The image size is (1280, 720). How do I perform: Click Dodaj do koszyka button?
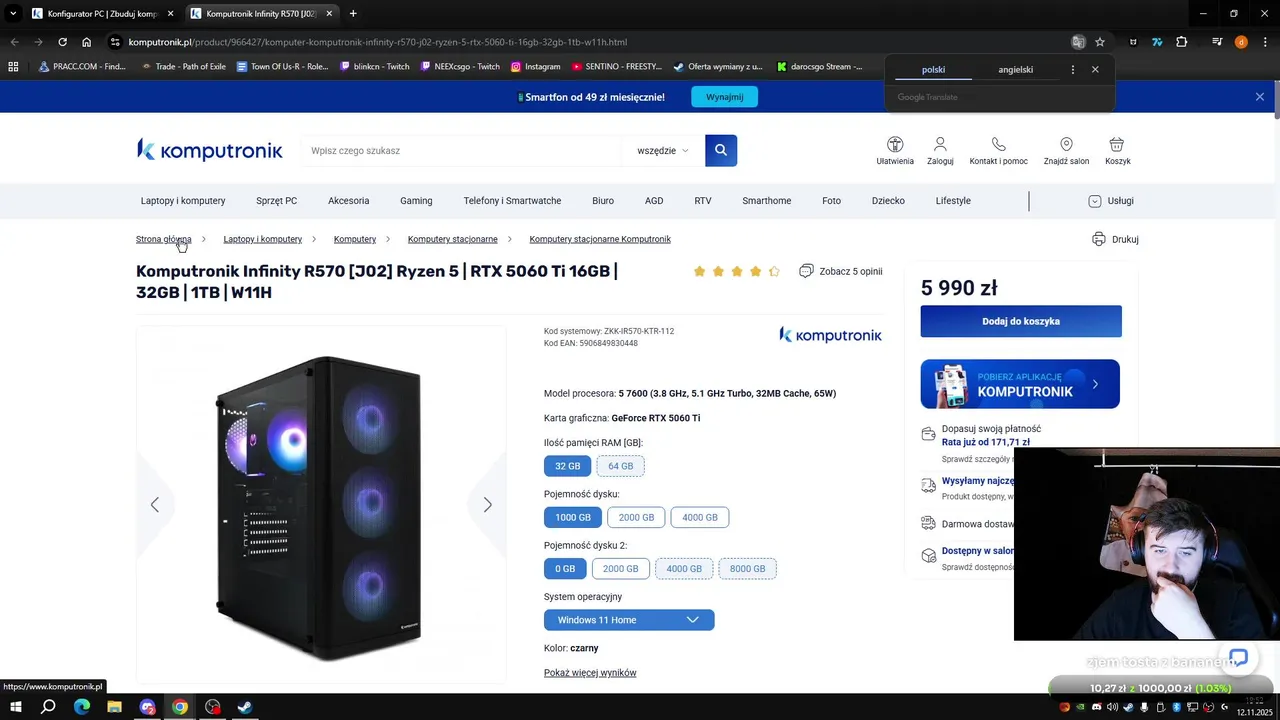pyautogui.click(x=1021, y=321)
